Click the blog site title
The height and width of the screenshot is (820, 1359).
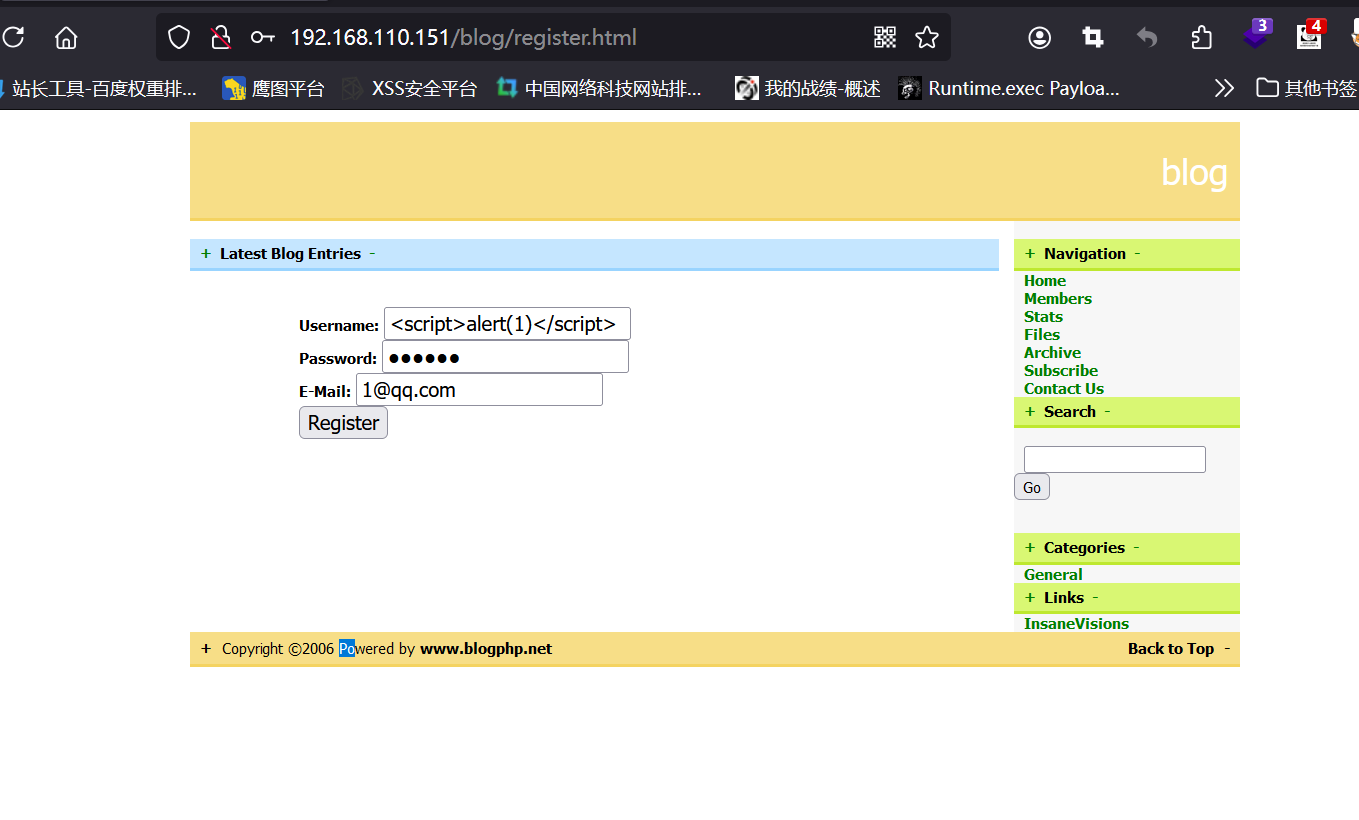coord(1194,172)
